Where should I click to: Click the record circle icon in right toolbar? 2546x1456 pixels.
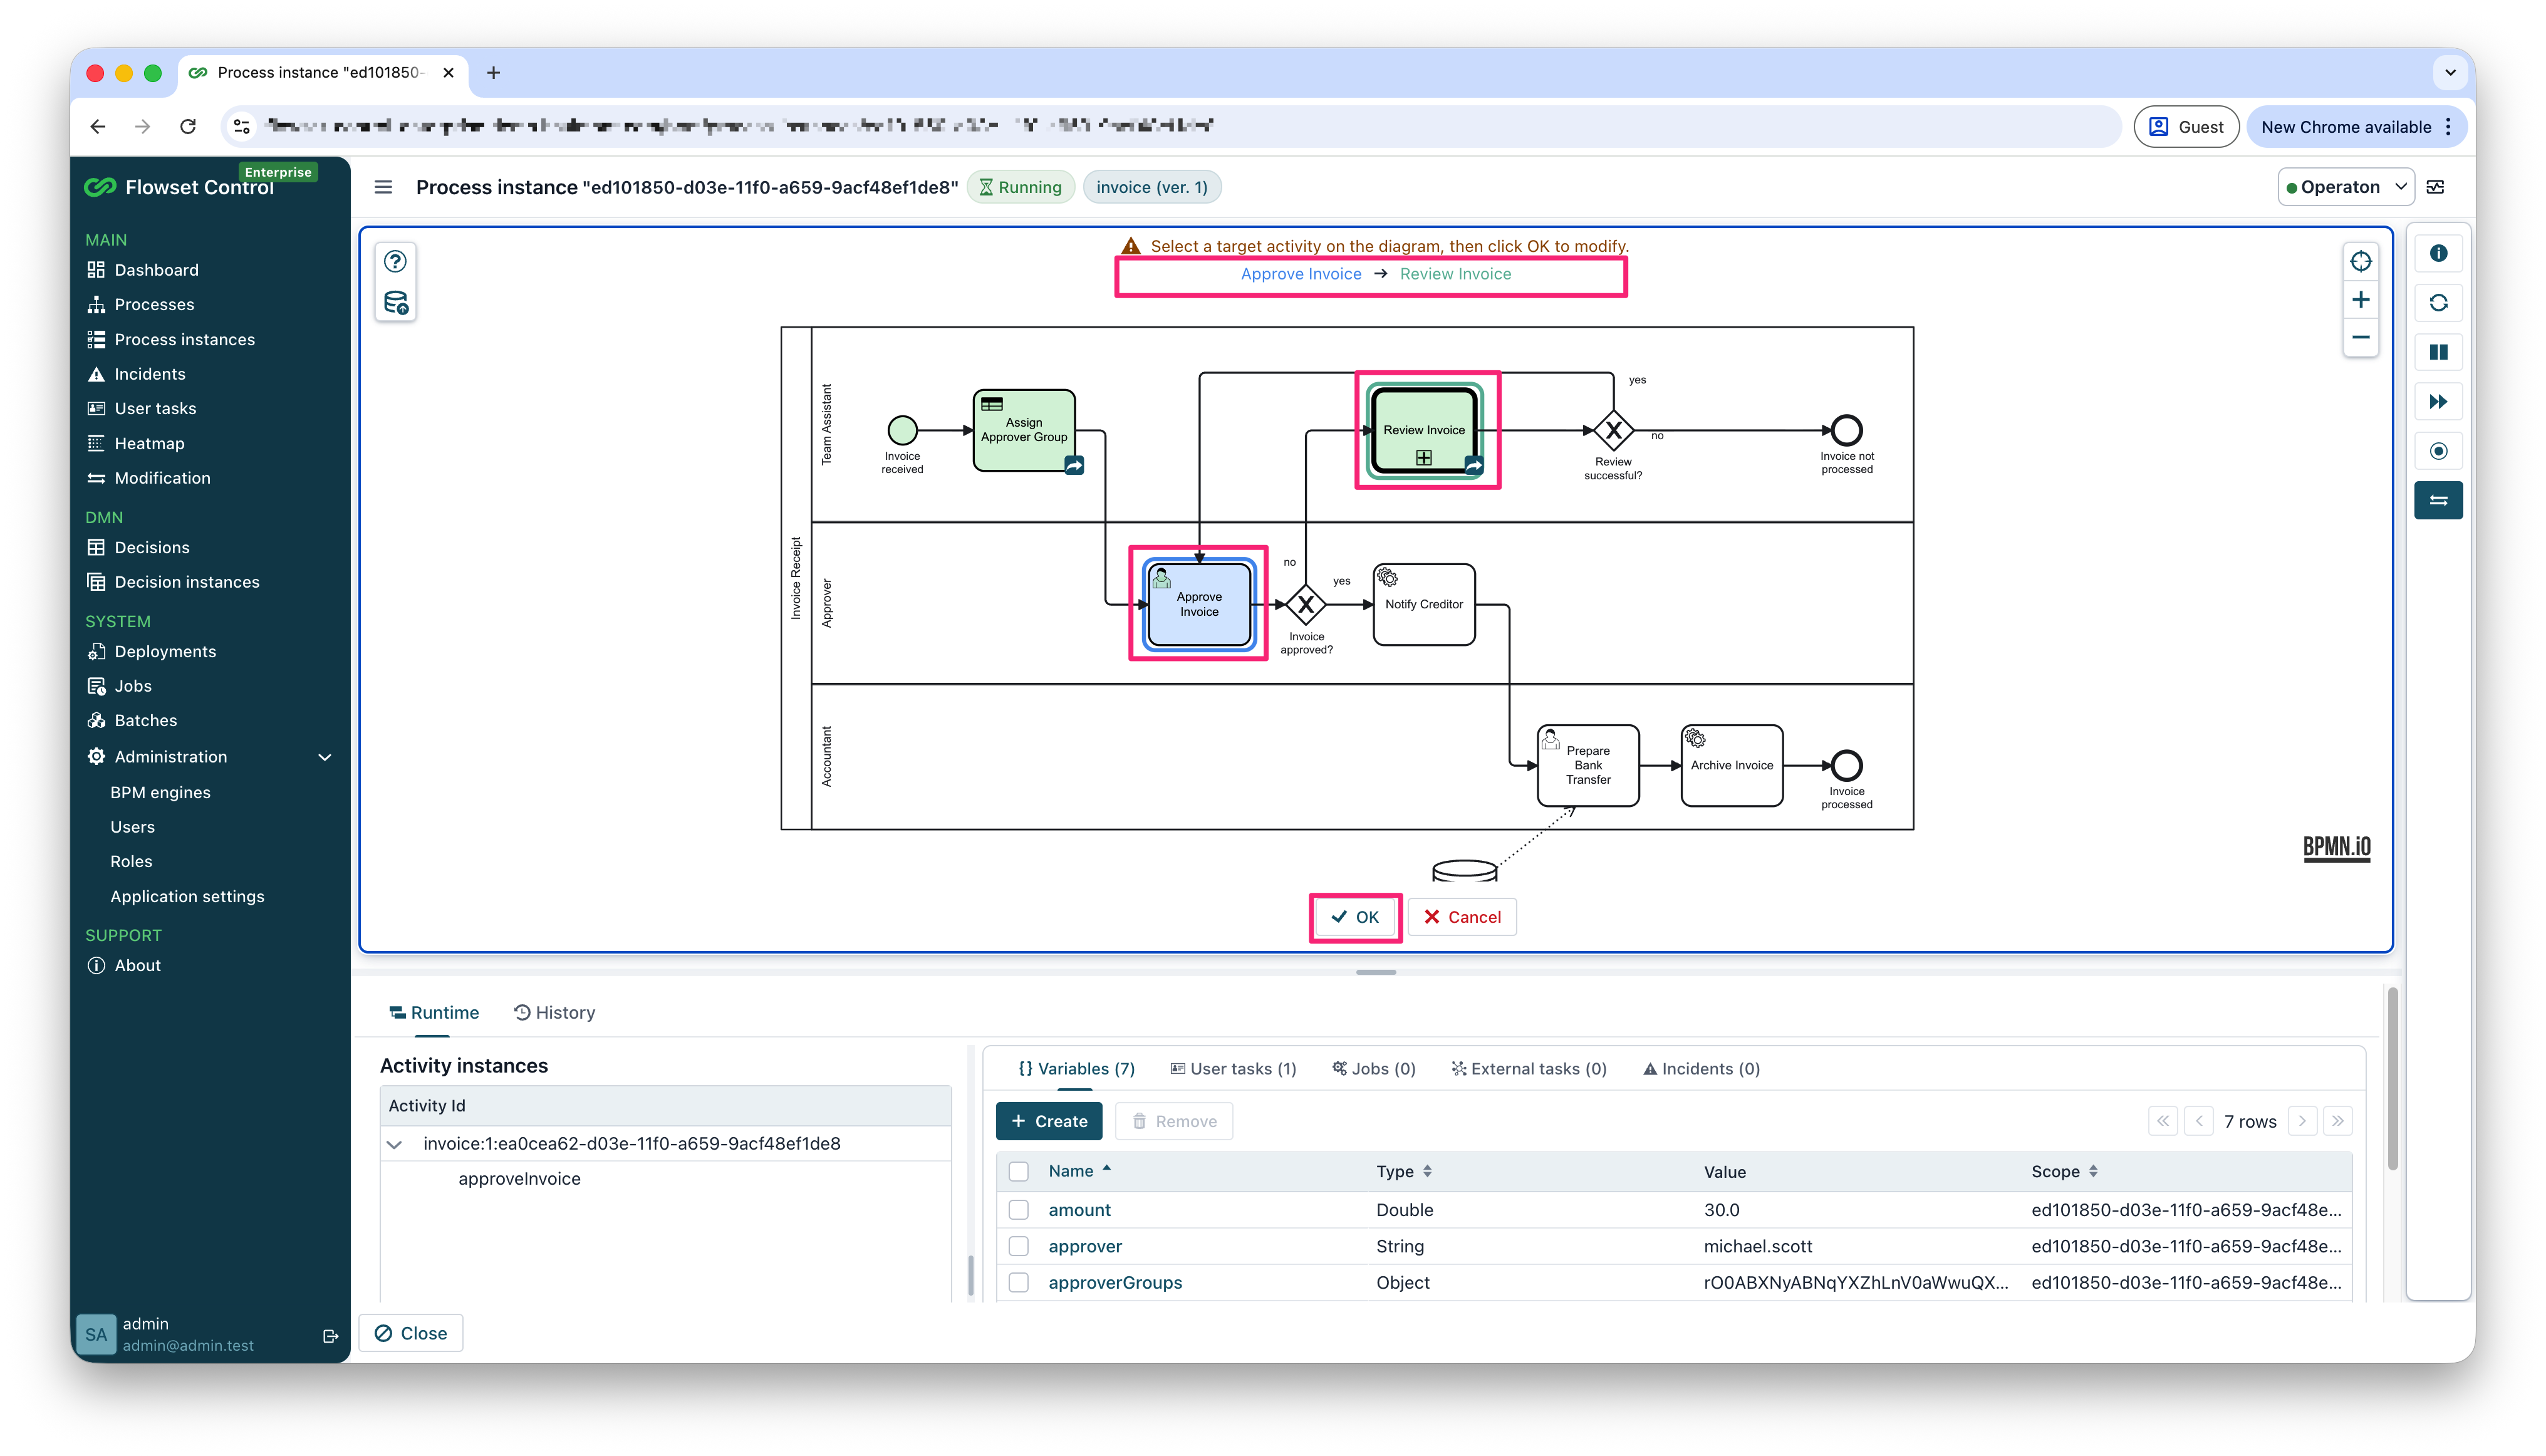(x=2438, y=451)
